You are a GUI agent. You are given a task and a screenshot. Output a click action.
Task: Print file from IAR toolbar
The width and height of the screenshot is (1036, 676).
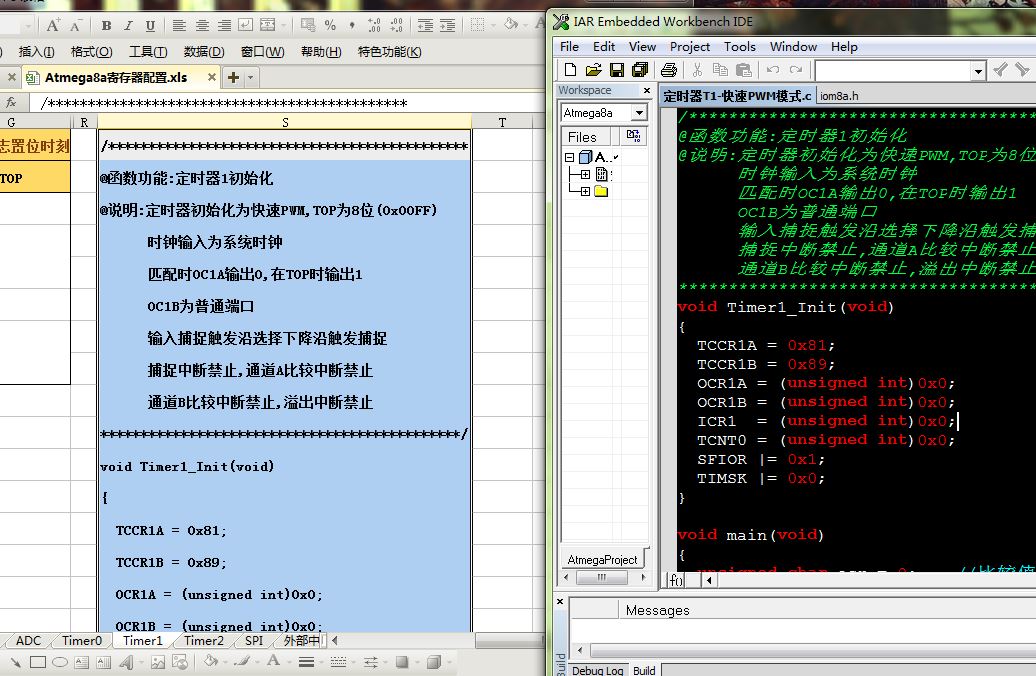click(x=669, y=69)
